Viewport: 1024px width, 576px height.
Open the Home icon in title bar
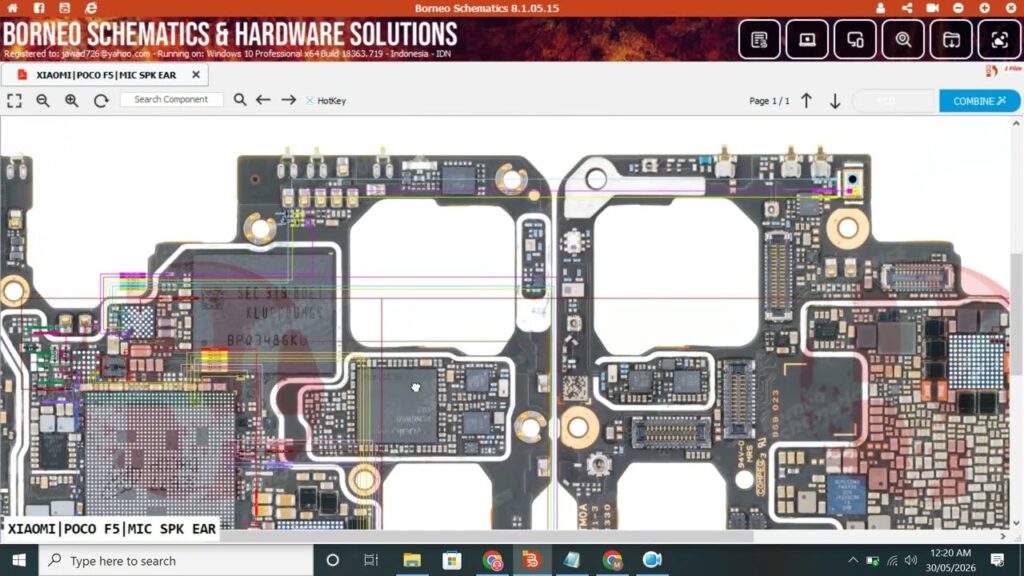point(12,8)
